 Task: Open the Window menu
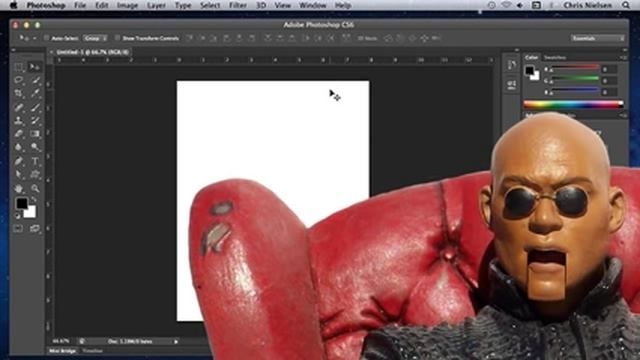pos(313,5)
